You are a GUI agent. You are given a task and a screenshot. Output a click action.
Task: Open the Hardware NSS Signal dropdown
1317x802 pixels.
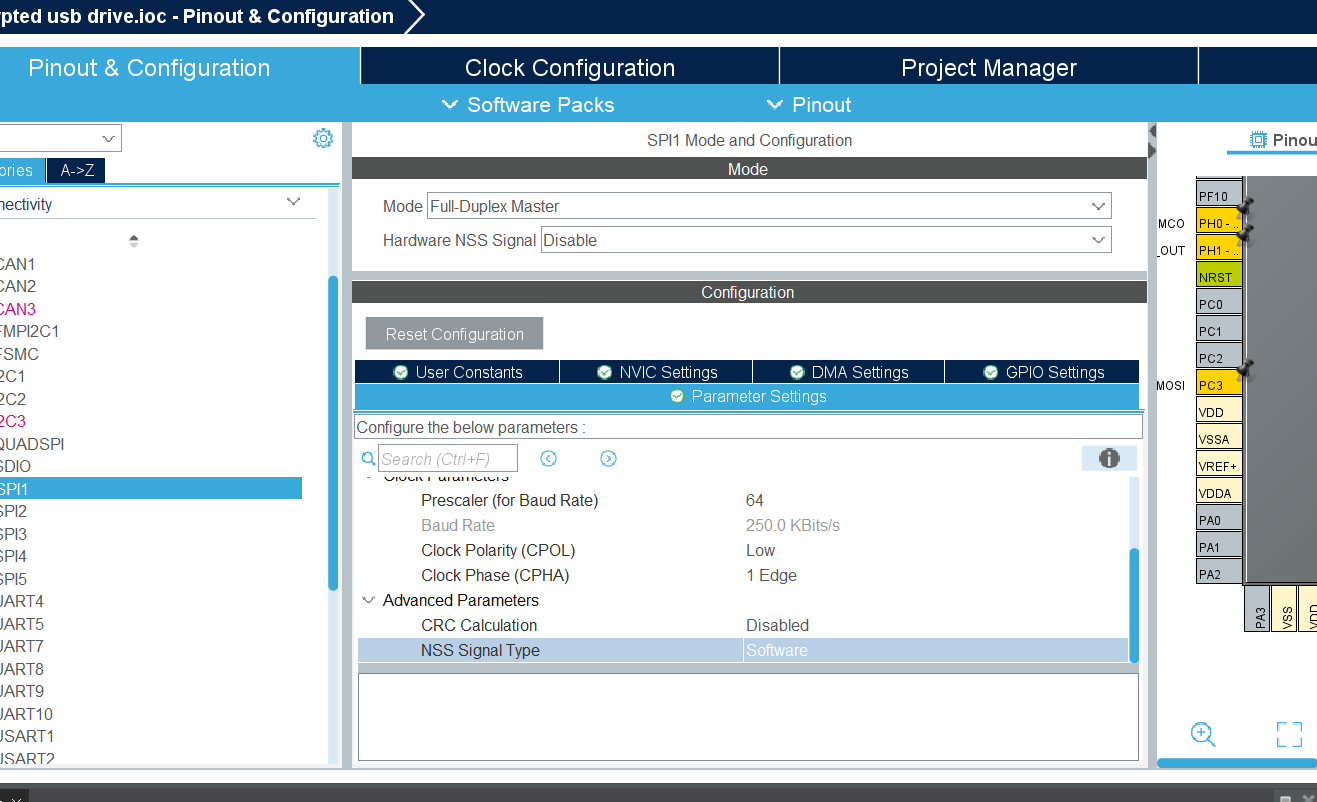(x=825, y=240)
